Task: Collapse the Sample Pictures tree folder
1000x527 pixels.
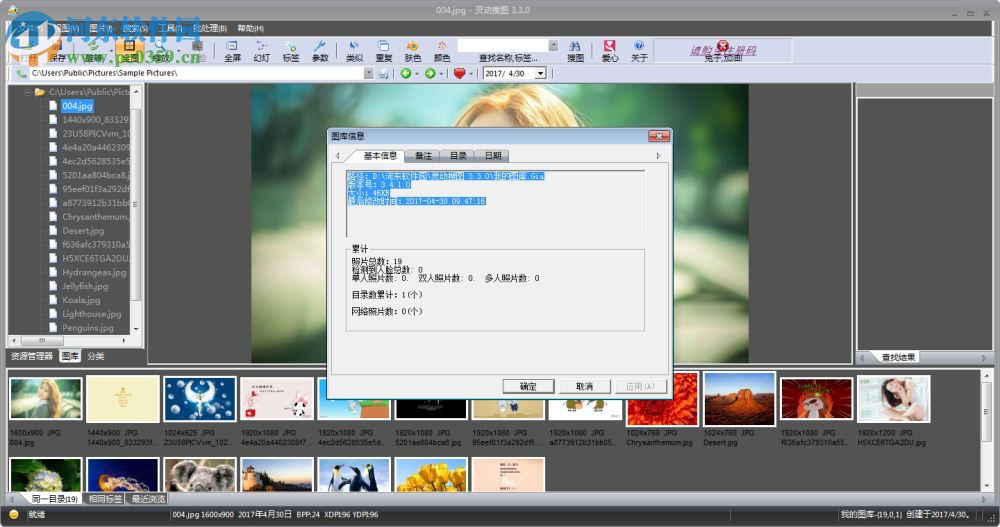Action: pos(27,93)
